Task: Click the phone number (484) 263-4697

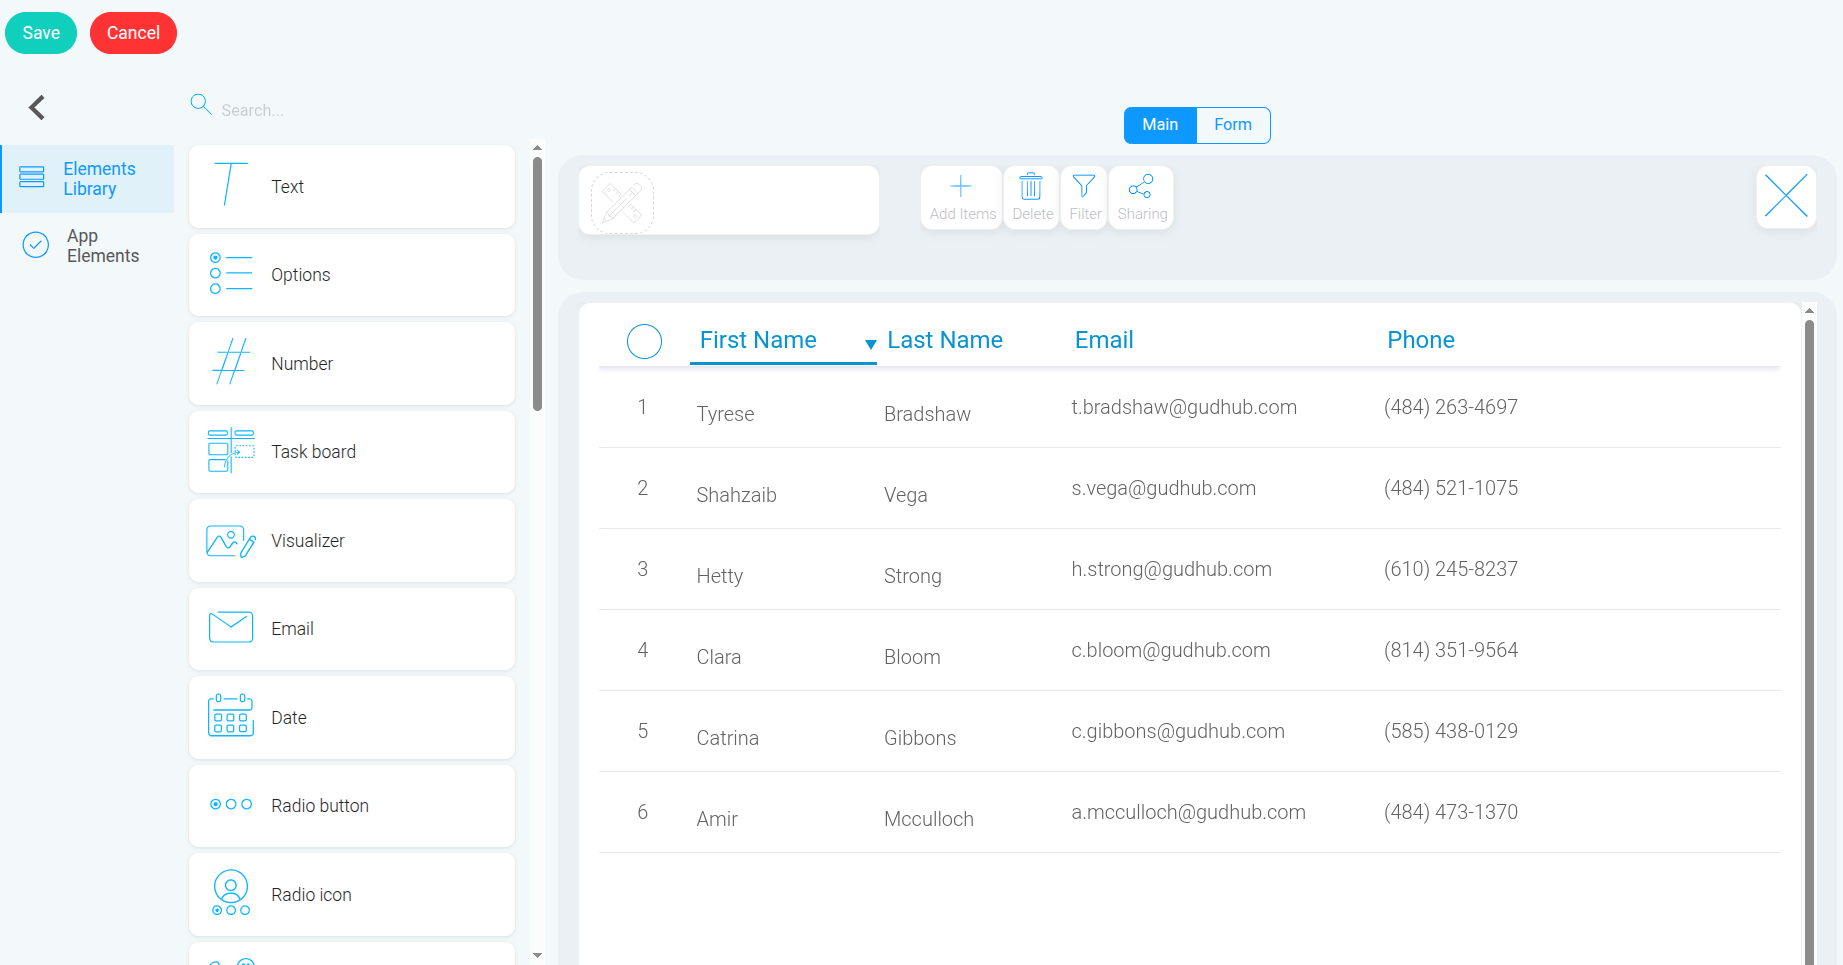Action: click(1451, 407)
